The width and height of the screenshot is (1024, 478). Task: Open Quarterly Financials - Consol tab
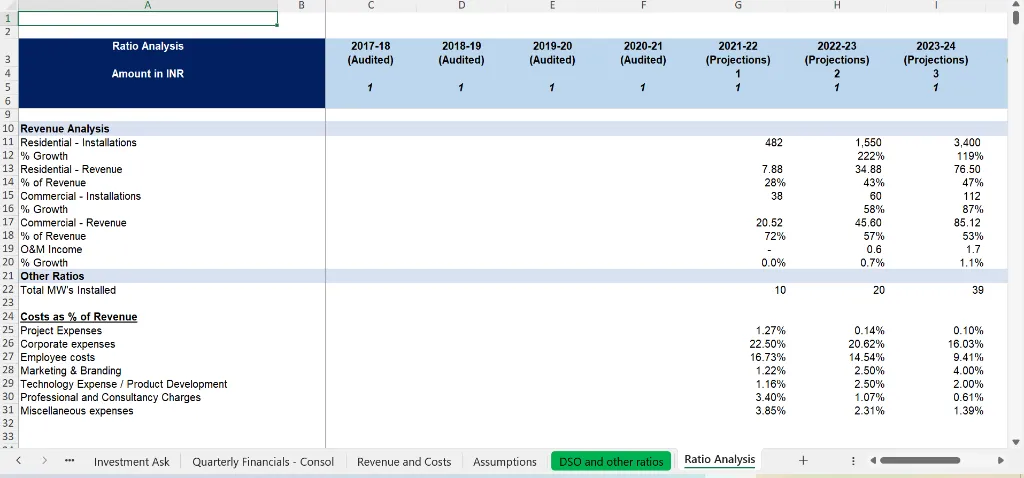click(263, 461)
